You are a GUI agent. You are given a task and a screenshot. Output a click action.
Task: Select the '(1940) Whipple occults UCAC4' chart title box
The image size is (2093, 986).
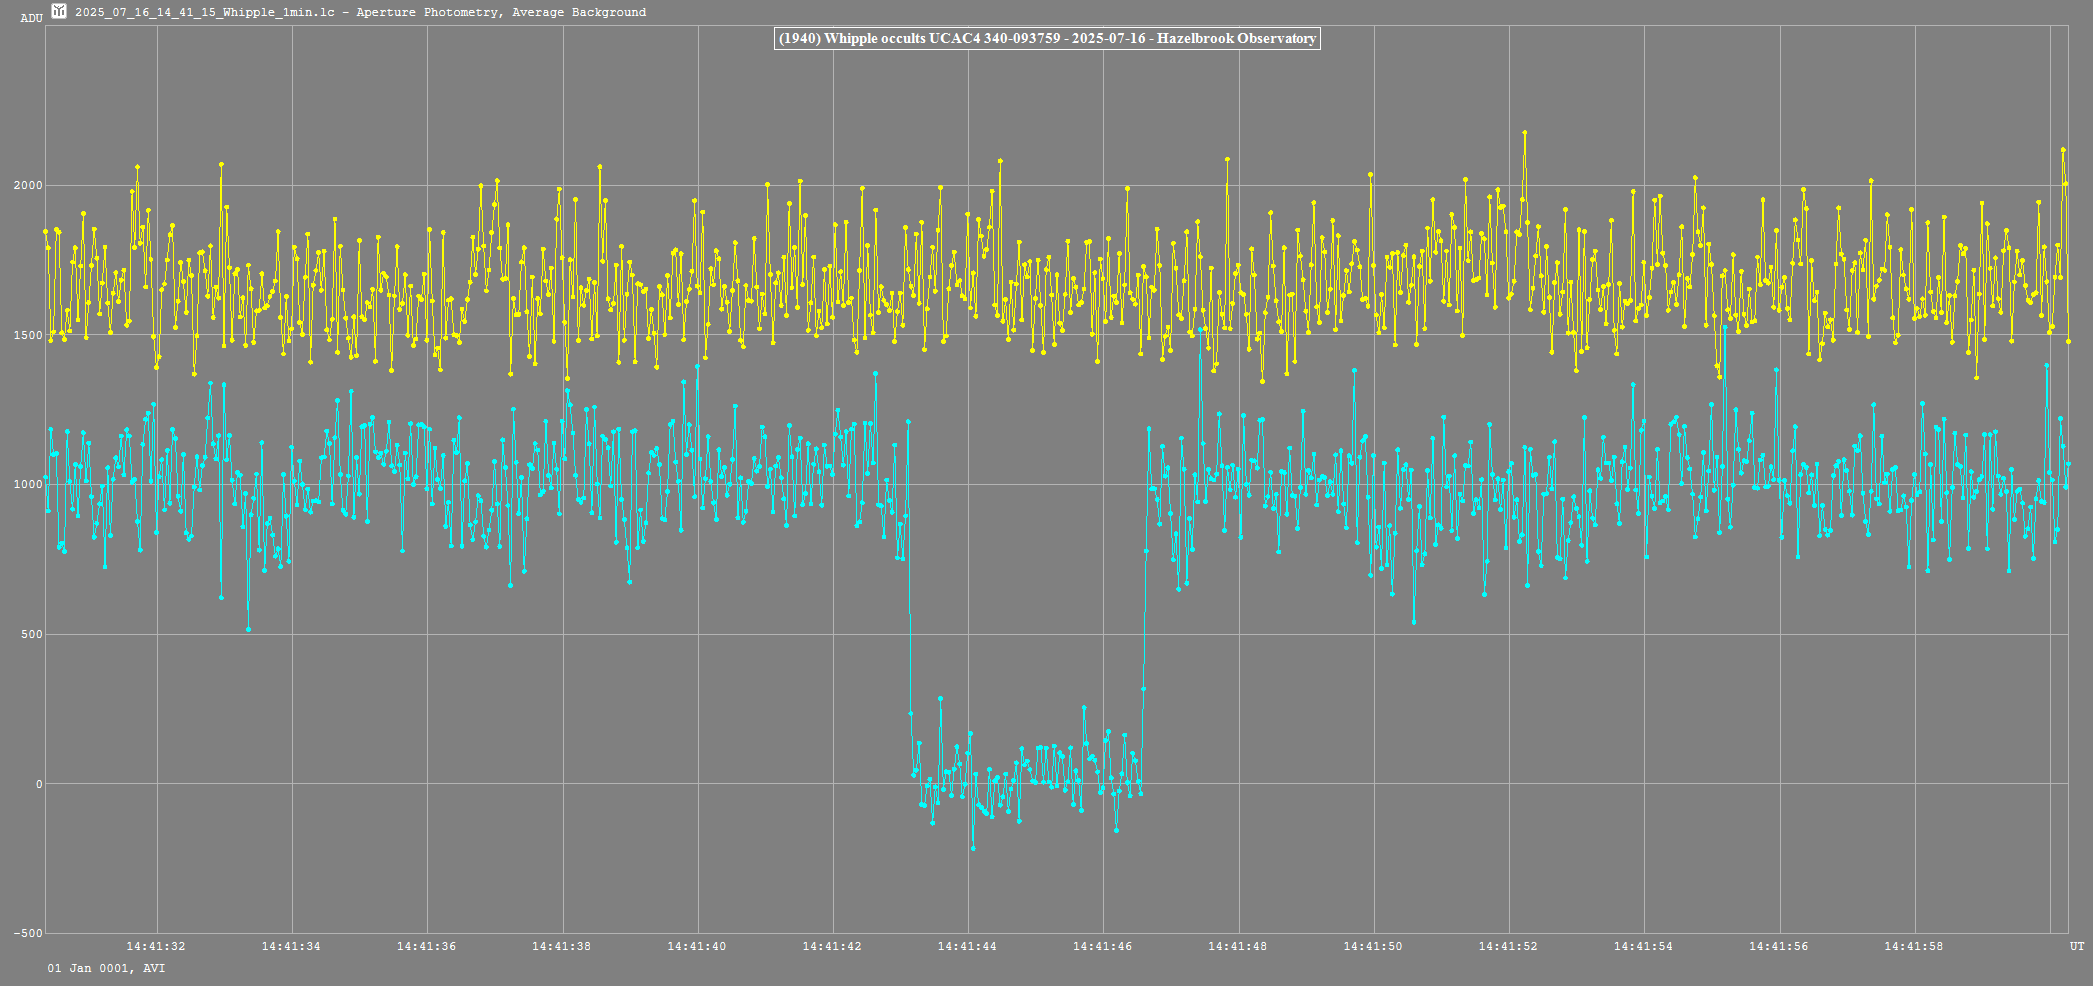1047,39
